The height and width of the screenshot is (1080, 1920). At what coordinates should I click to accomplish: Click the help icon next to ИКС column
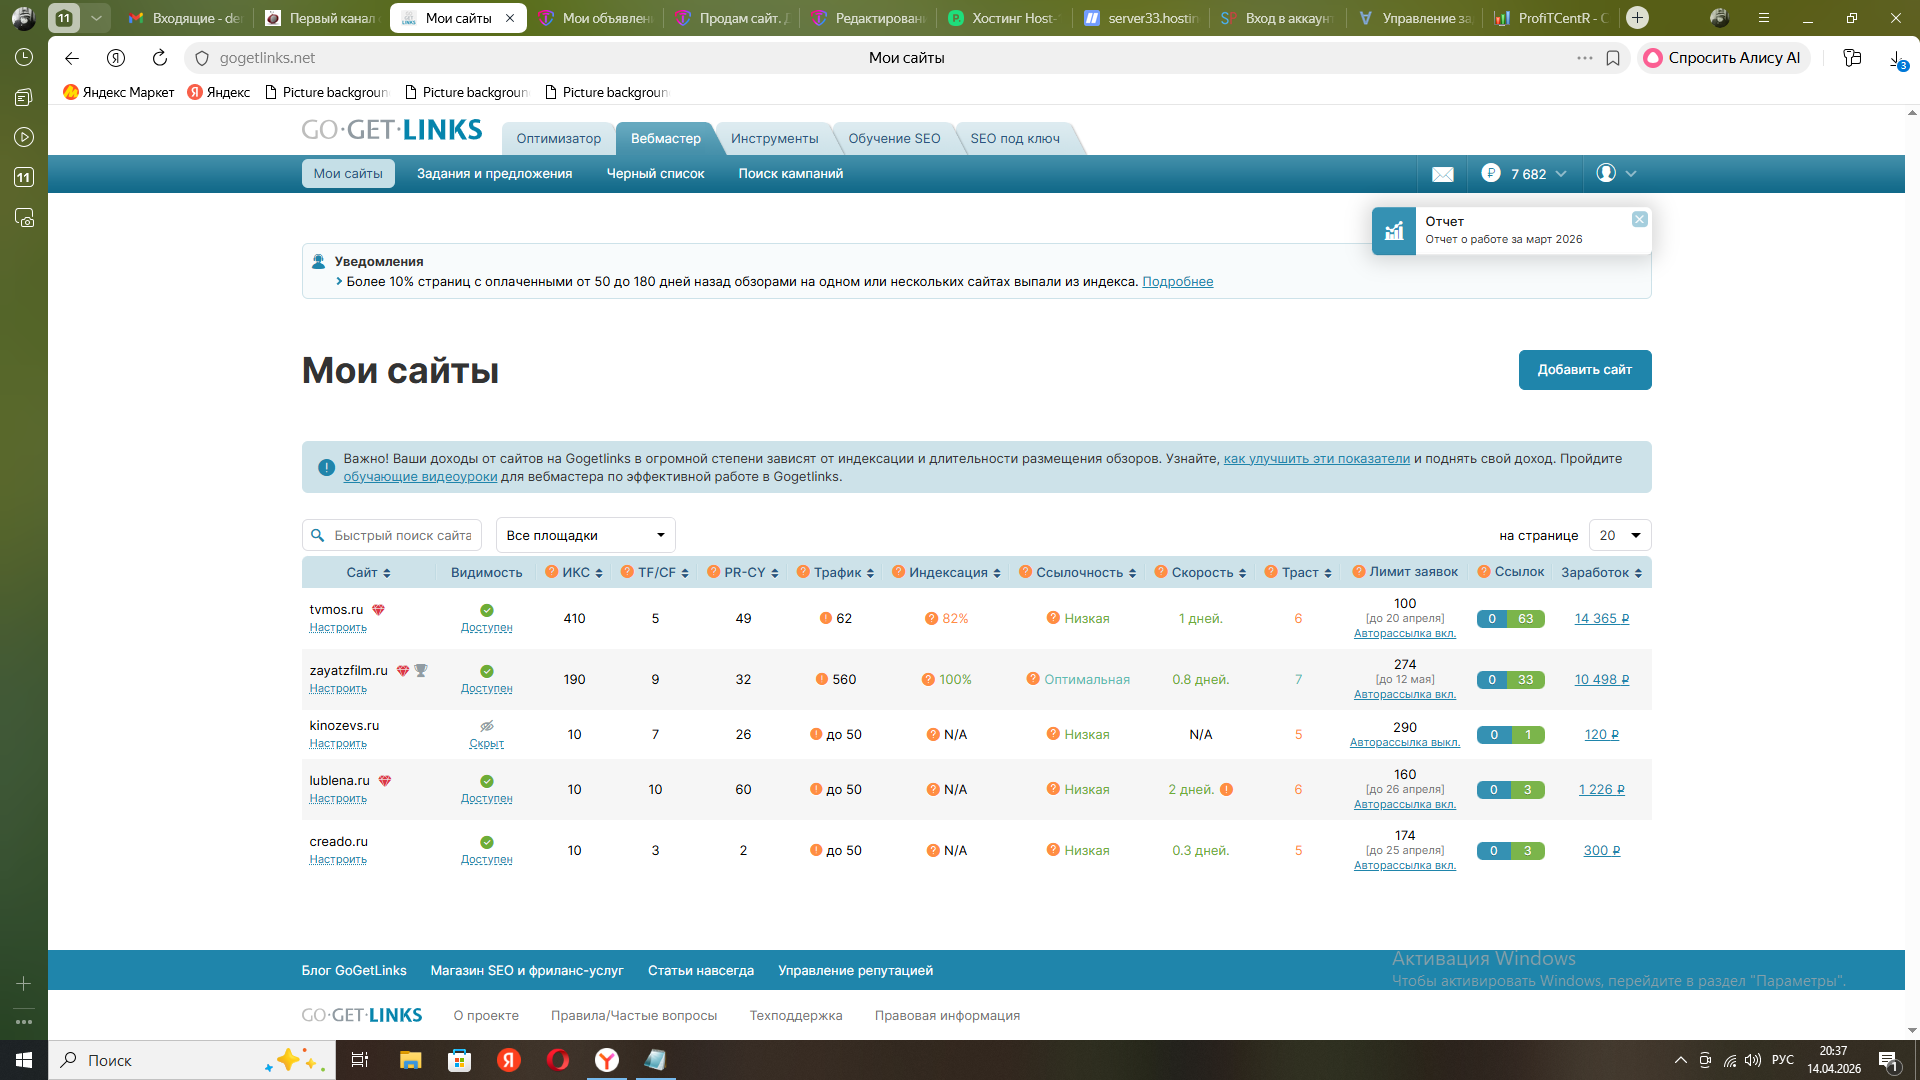(x=551, y=572)
